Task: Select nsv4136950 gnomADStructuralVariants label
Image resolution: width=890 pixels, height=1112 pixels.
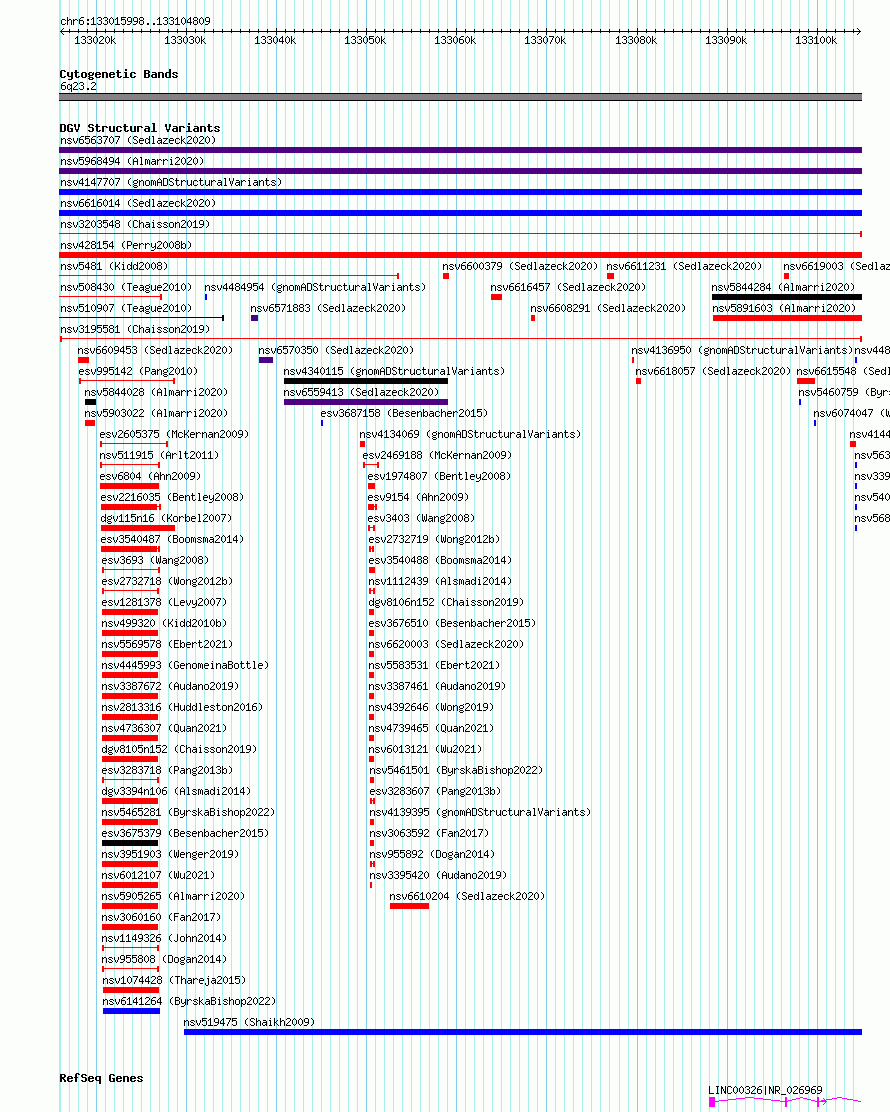Action: [742, 350]
